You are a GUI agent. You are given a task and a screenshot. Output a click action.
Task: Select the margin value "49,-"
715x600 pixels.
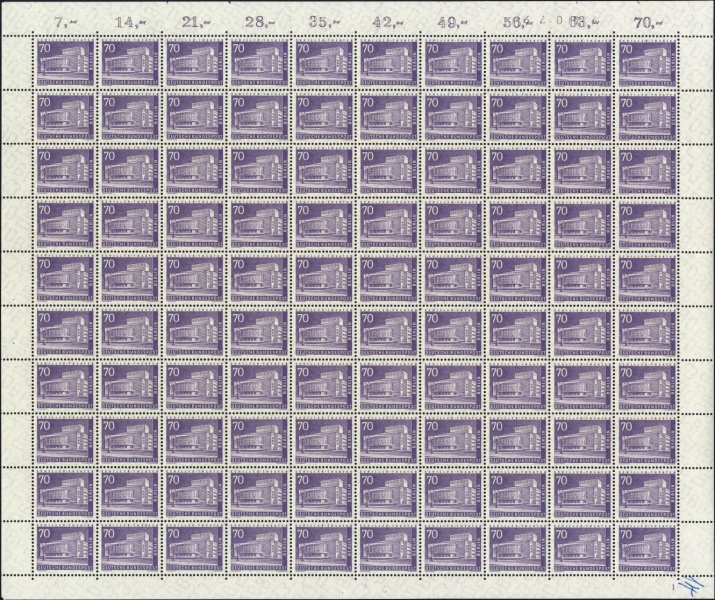tap(452, 22)
